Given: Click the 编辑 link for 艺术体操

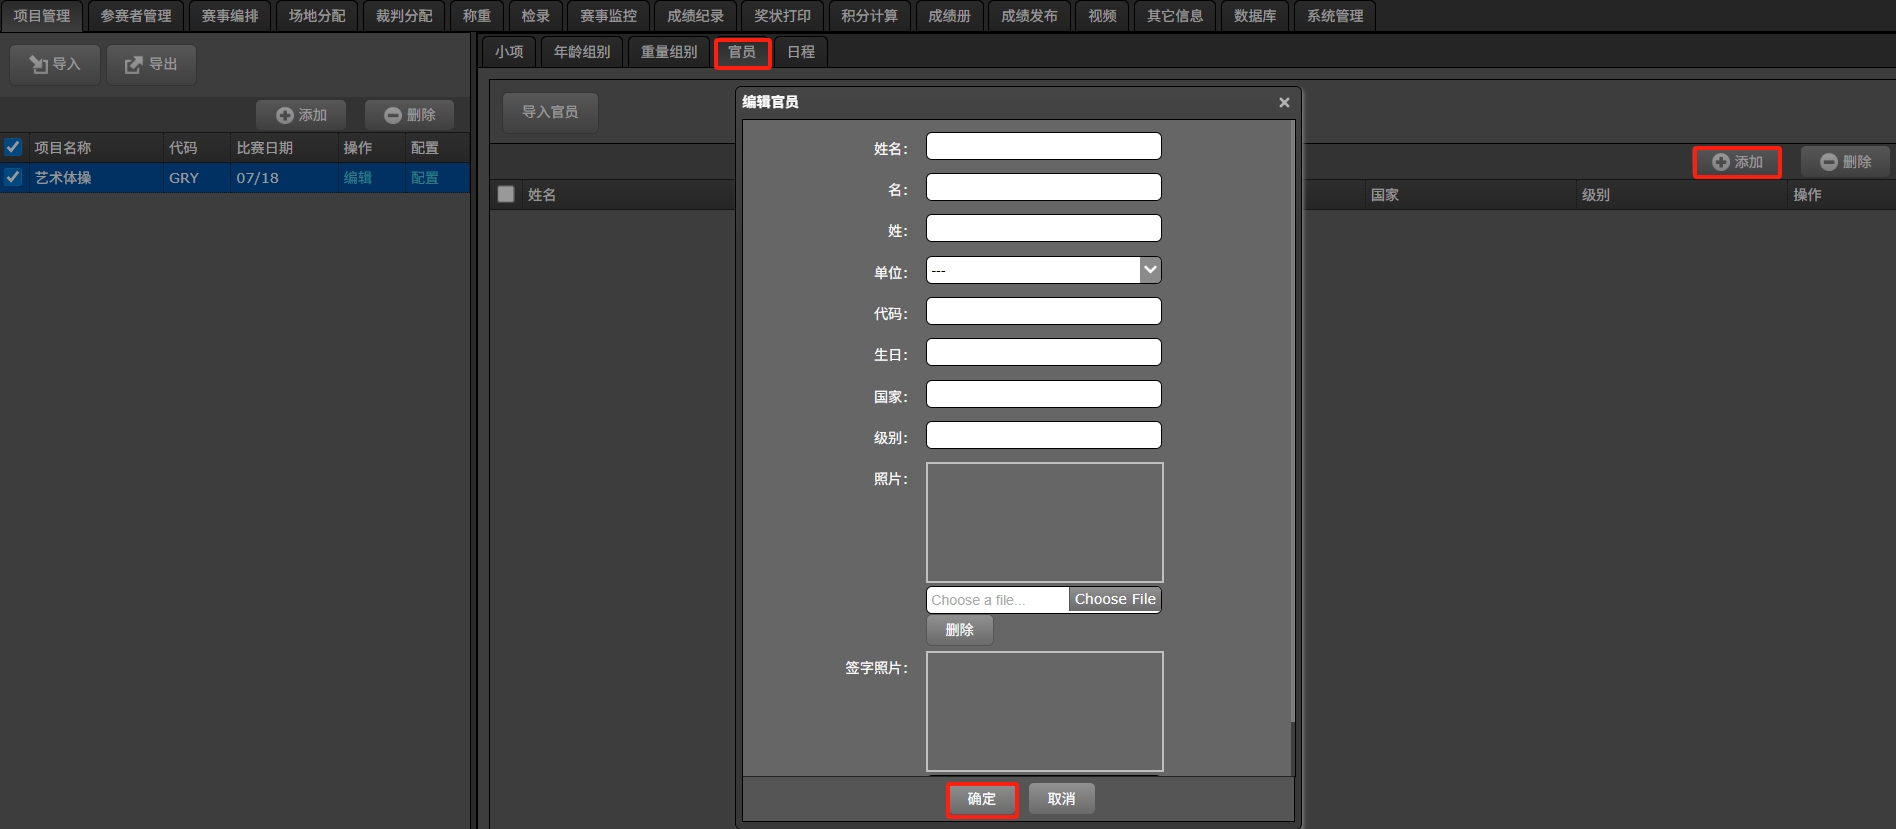Looking at the screenshot, I should pos(357,178).
